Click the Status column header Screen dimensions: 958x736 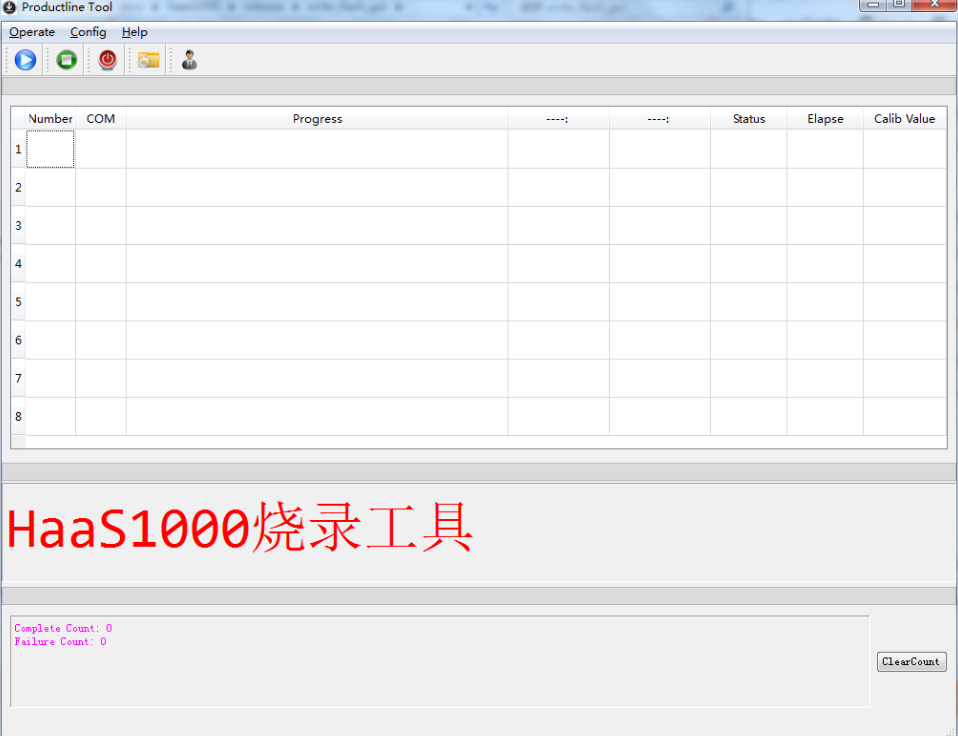(748, 118)
